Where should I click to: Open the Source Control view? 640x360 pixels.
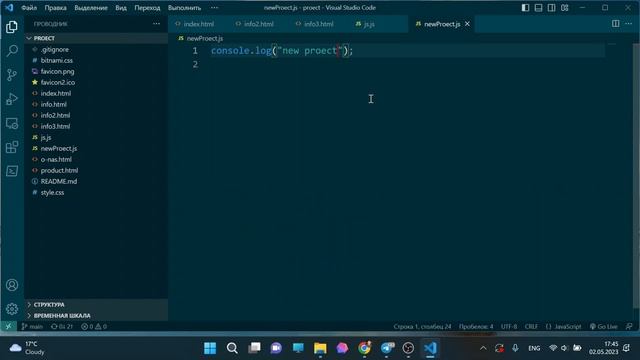[x=12, y=75]
